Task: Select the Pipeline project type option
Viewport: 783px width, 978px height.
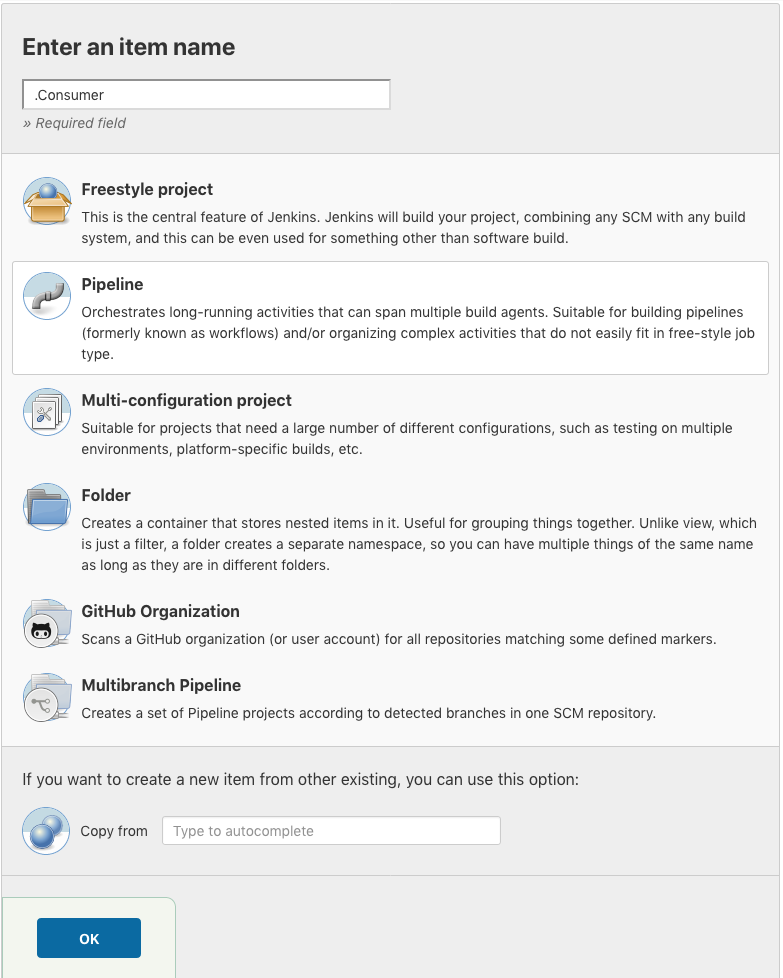Action: coord(390,316)
